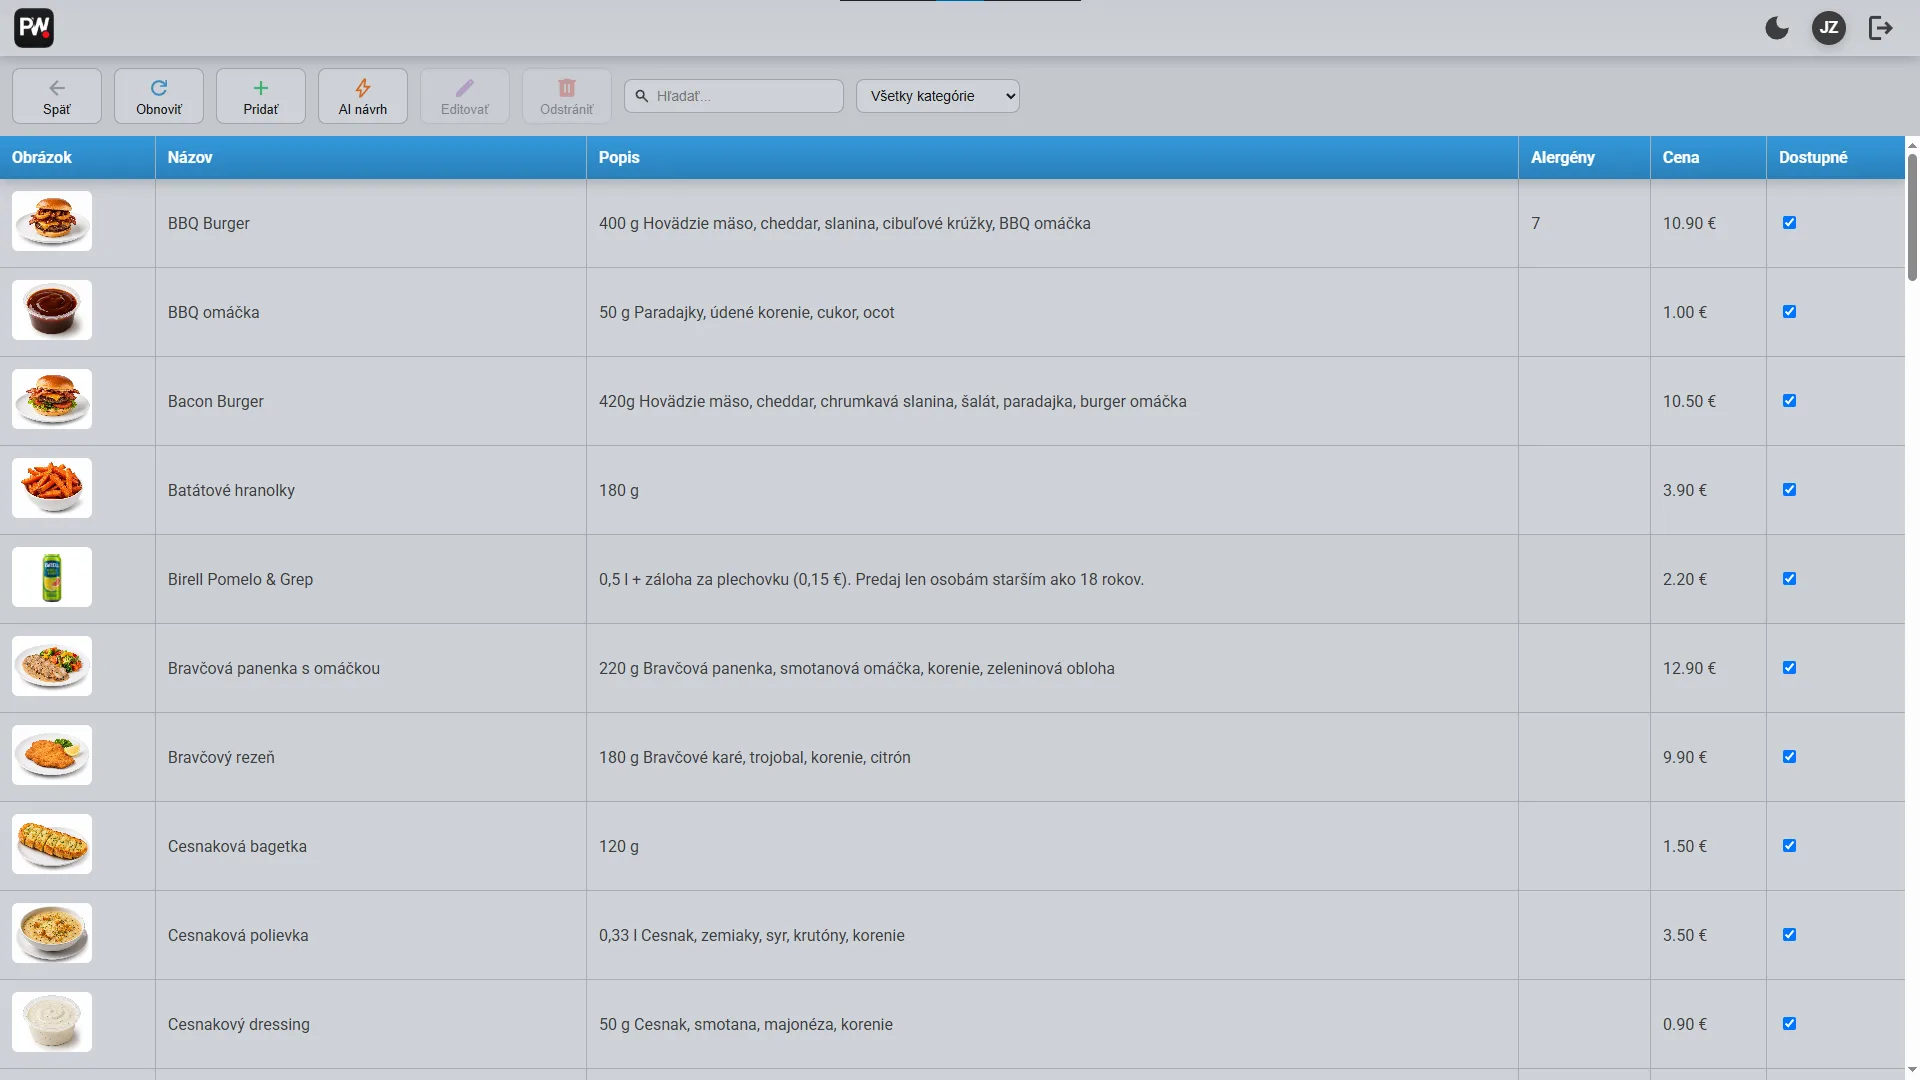
Task: Click the Odstrániť trash button
Action: (x=567, y=96)
